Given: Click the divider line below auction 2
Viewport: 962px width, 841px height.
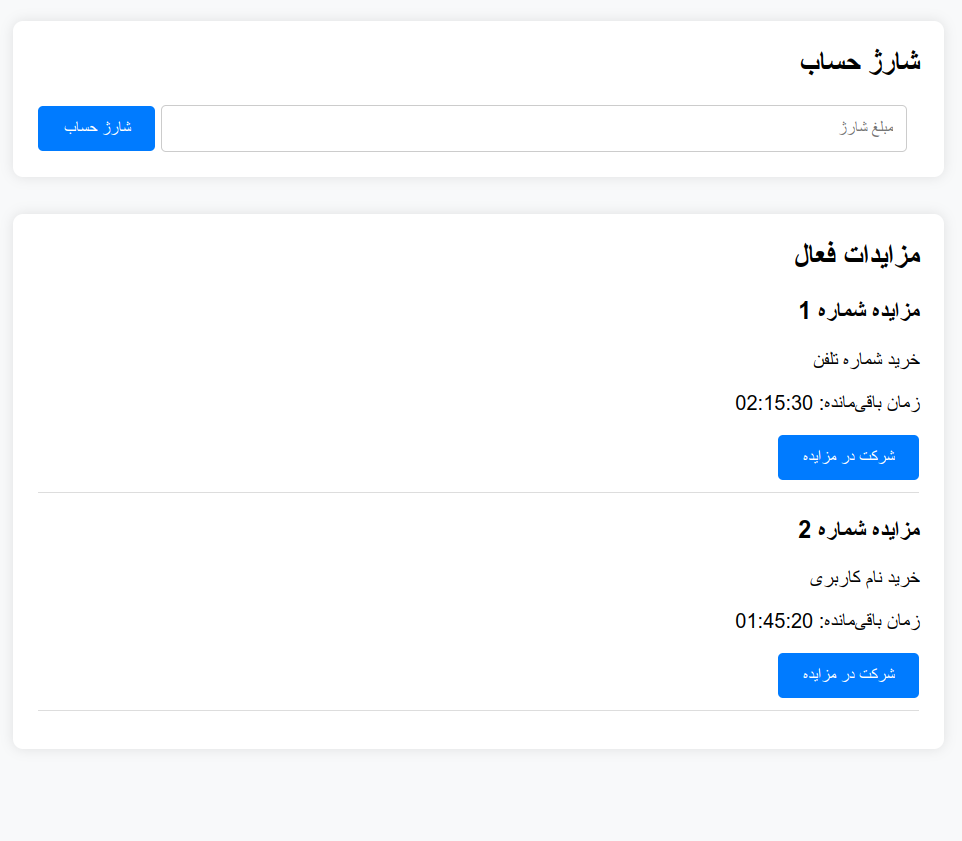Looking at the screenshot, I should 478,710.
